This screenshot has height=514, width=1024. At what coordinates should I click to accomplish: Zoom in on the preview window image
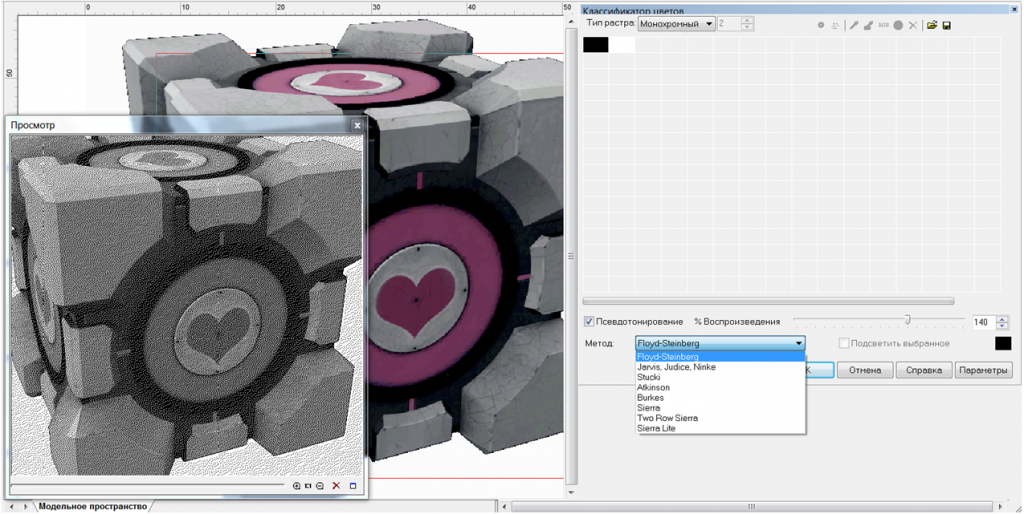(296, 486)
